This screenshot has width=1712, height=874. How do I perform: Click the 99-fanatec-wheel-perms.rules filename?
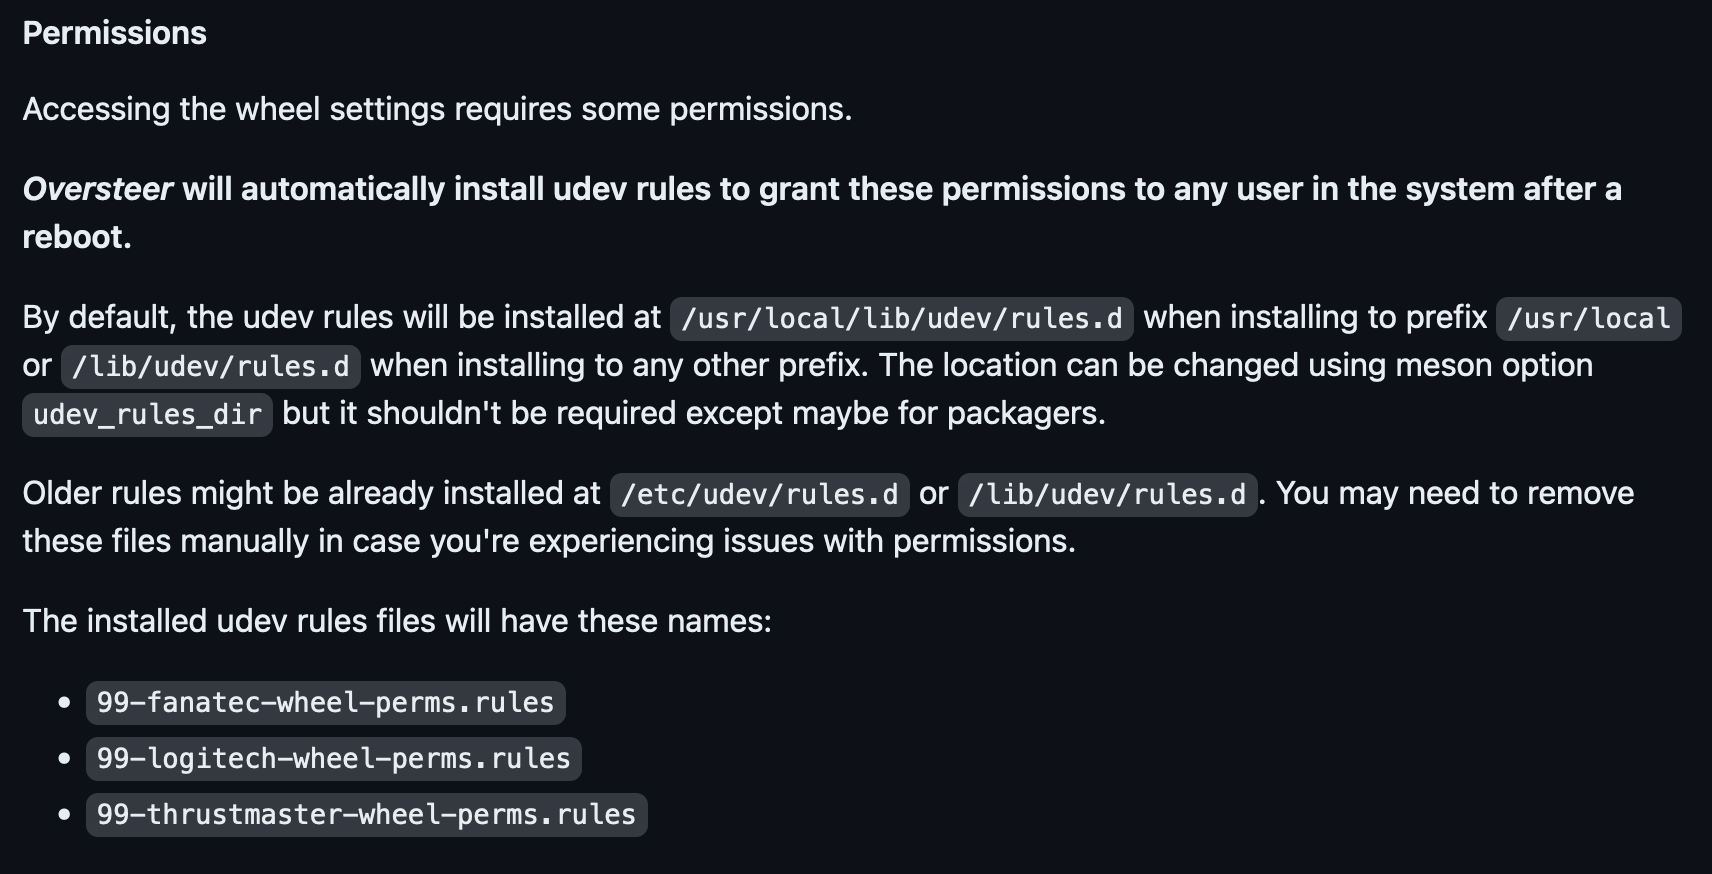(325, 702)
